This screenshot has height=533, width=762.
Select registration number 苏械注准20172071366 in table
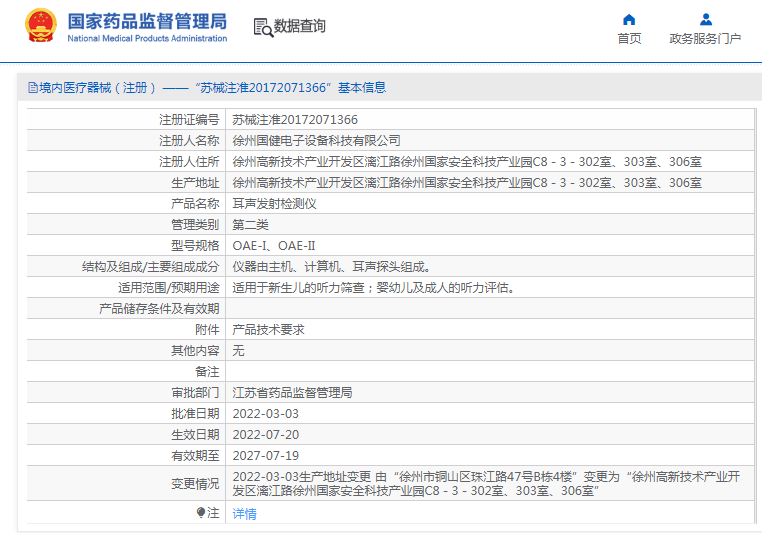(295, 120)
